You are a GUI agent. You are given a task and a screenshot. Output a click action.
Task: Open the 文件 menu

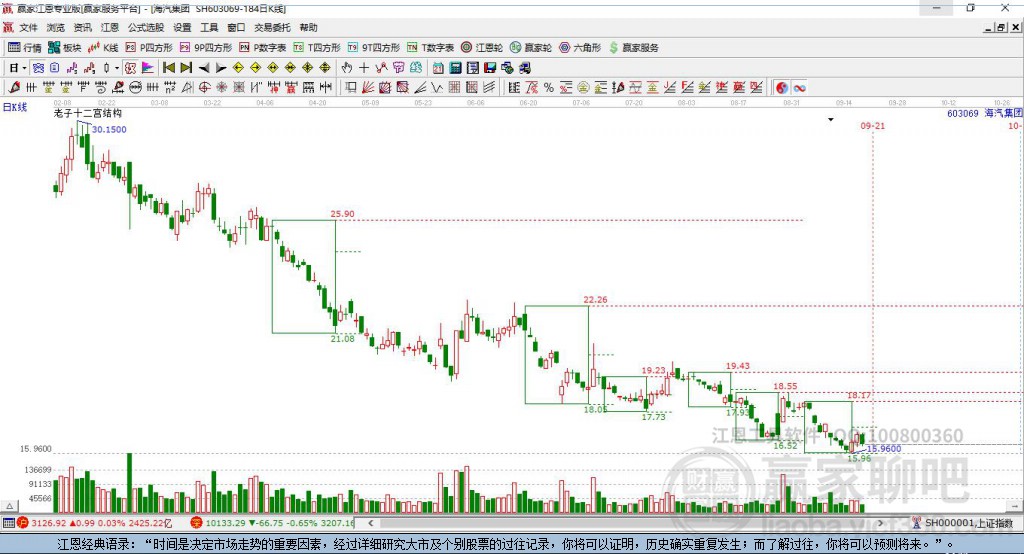pos(28,27)
